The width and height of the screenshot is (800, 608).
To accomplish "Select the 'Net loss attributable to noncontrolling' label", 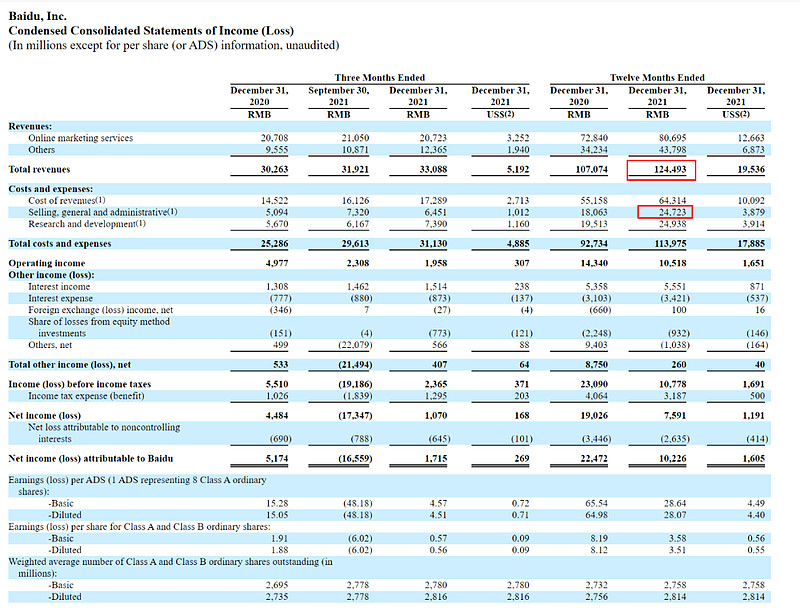I will click(x=104, y=427).
